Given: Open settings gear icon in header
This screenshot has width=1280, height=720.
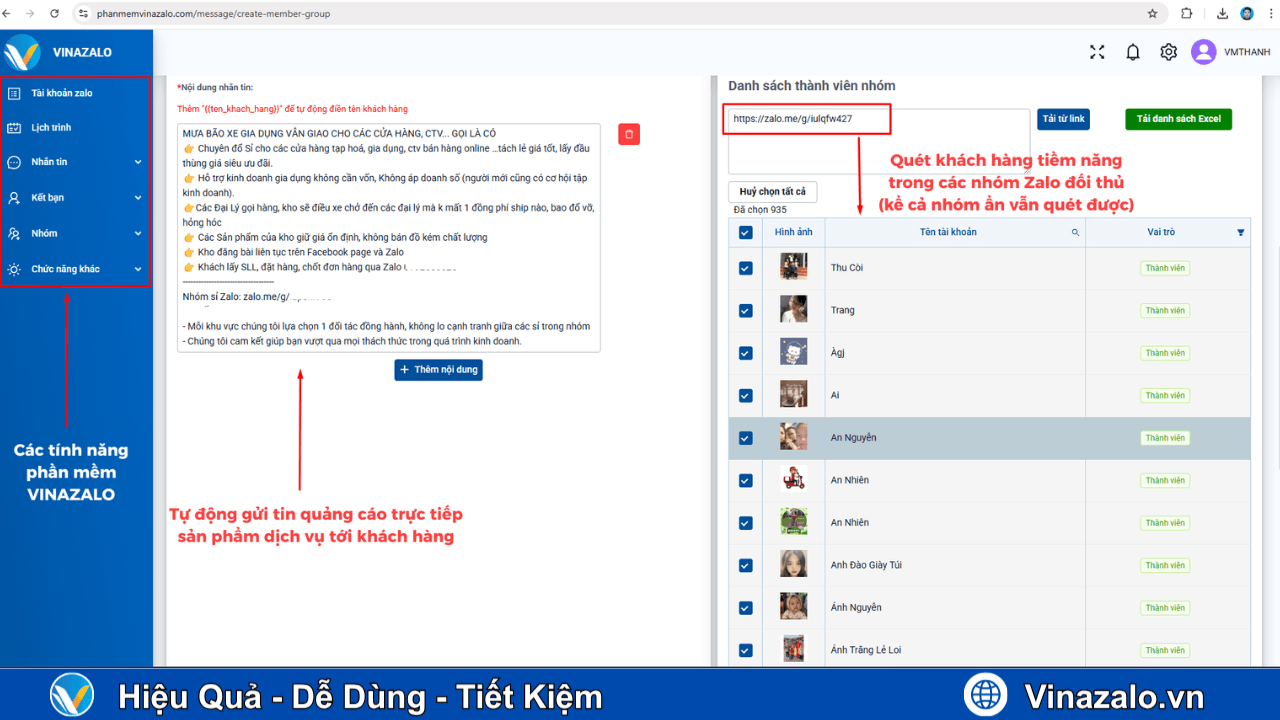Looking at the screenshot, I should pyautogui.click(x=1168, y=53).
